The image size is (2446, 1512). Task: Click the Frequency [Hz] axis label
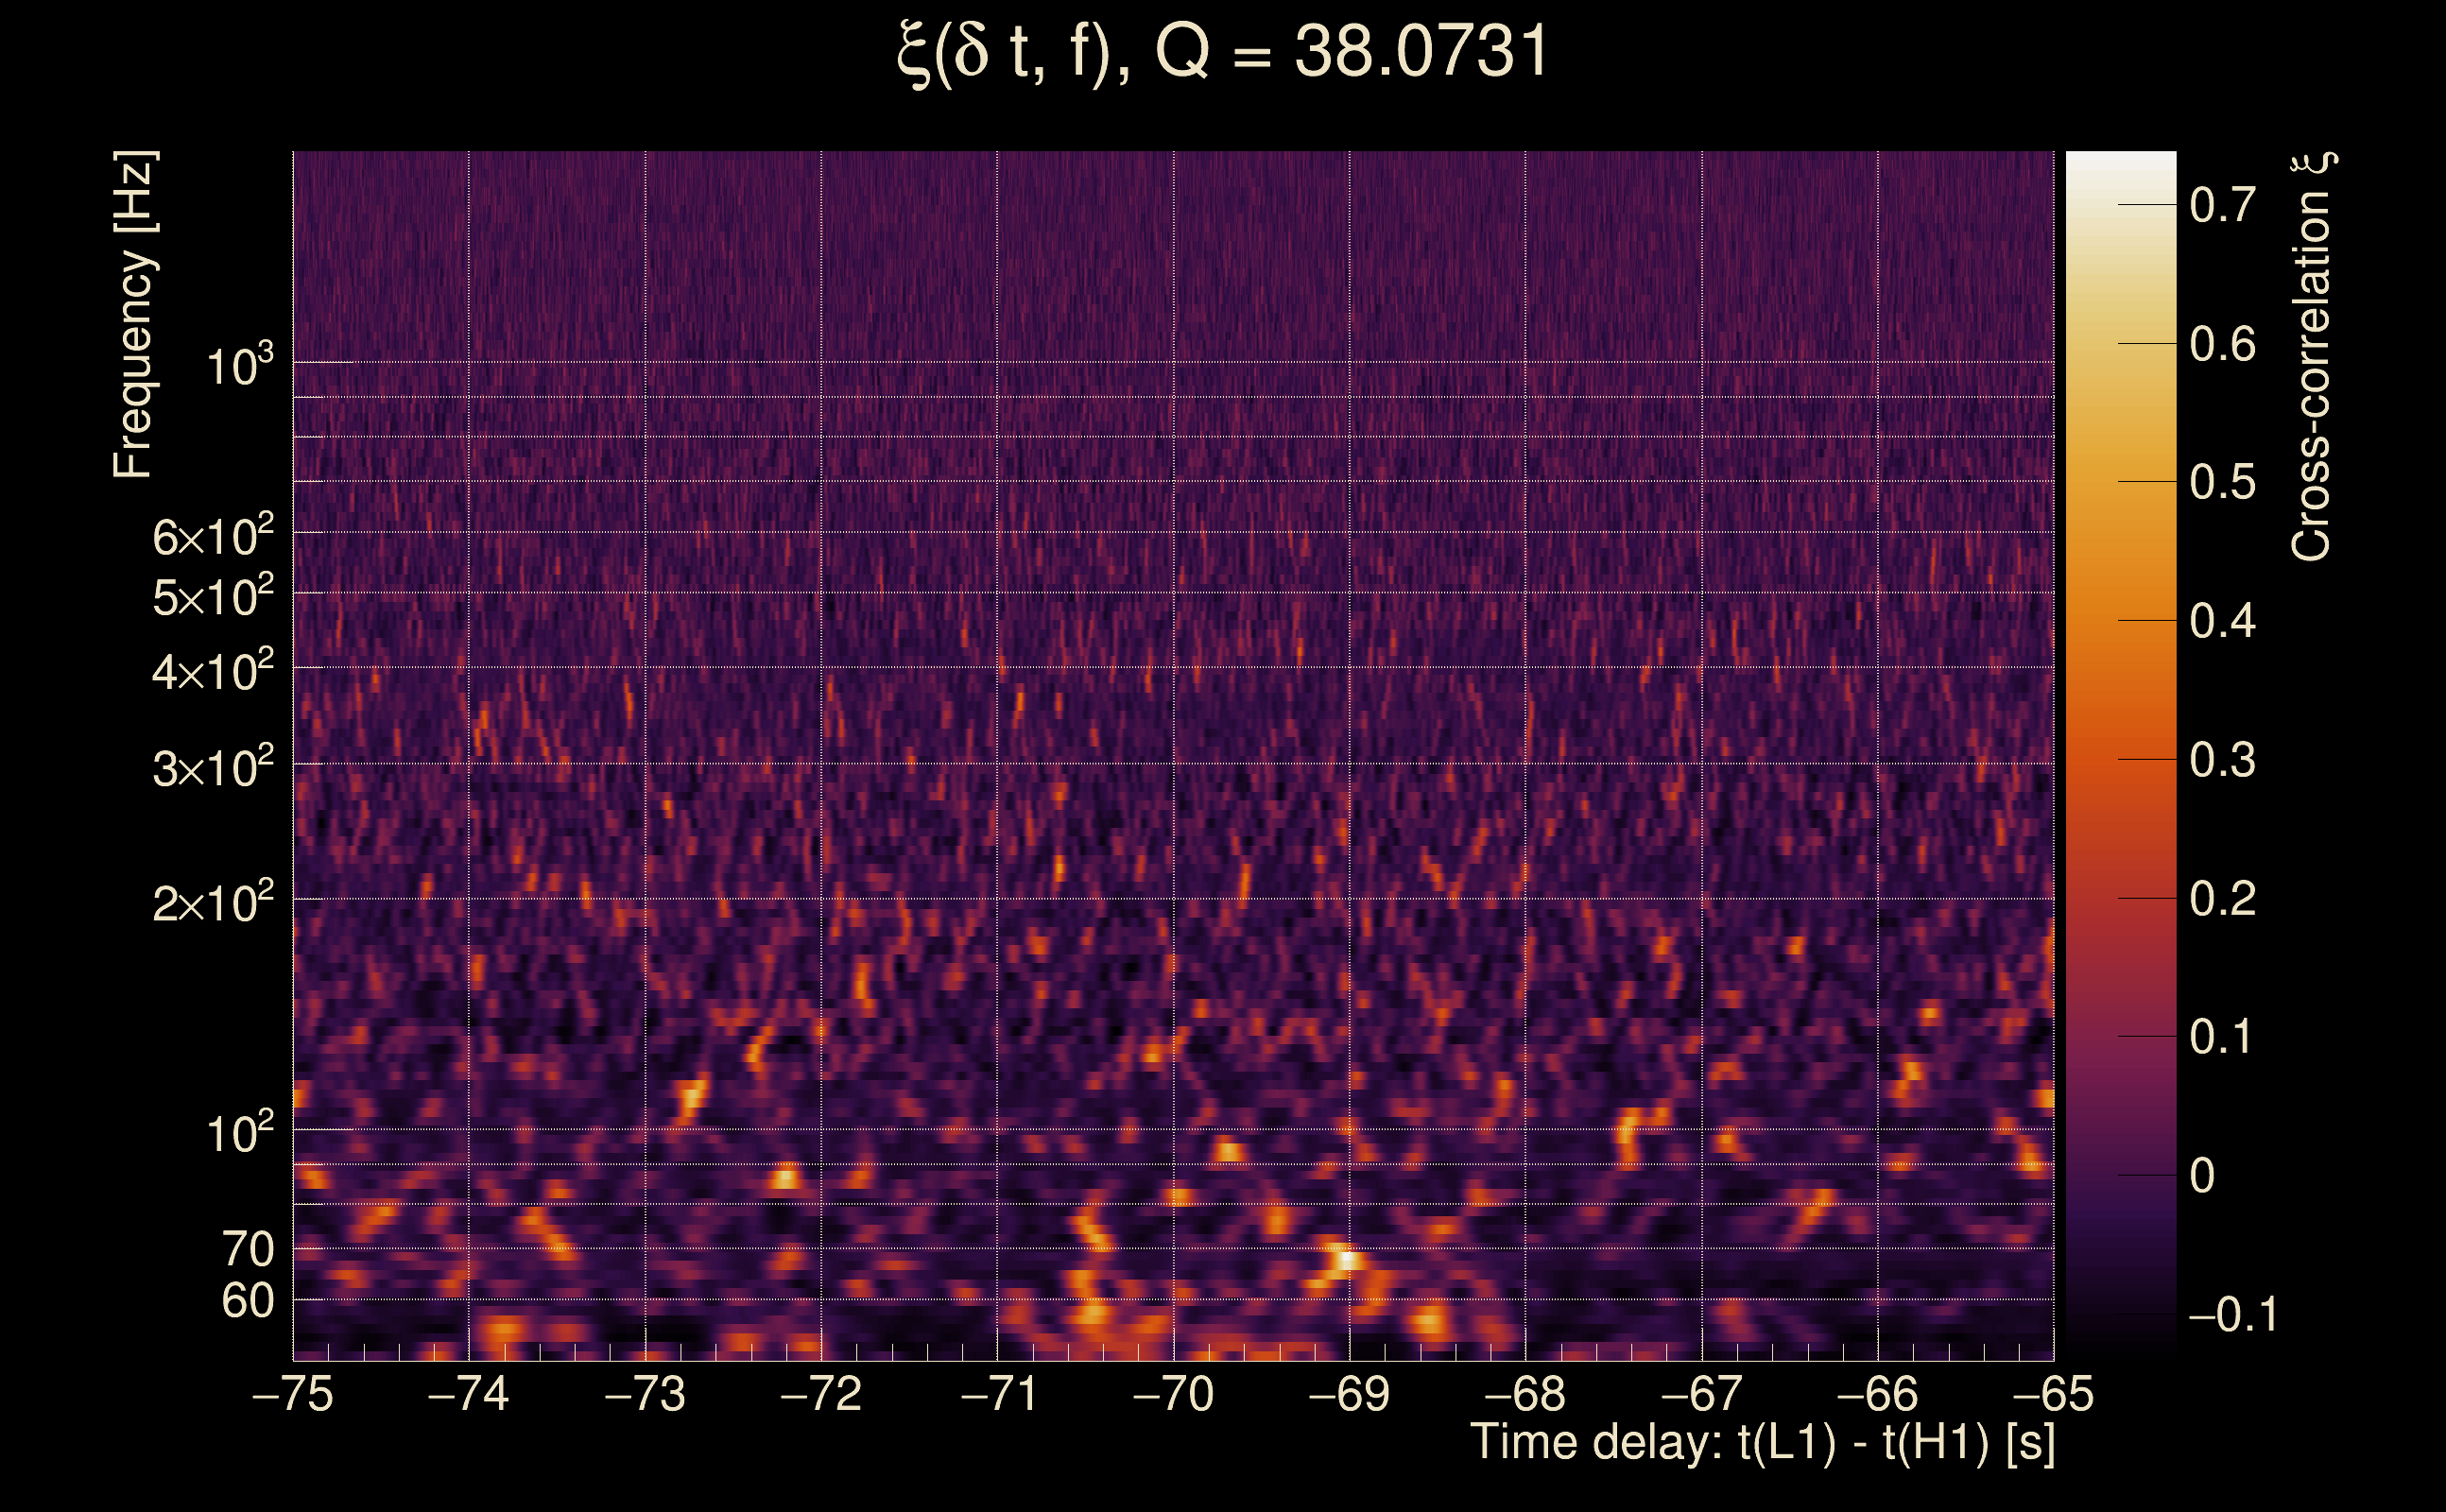134,314
